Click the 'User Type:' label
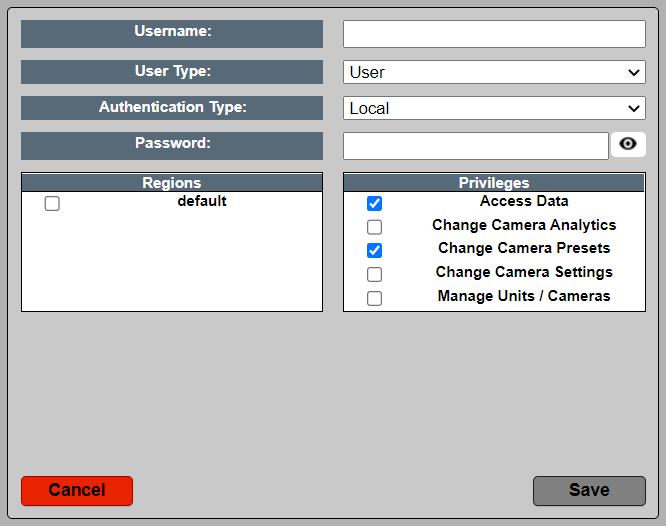 (172, 71)
